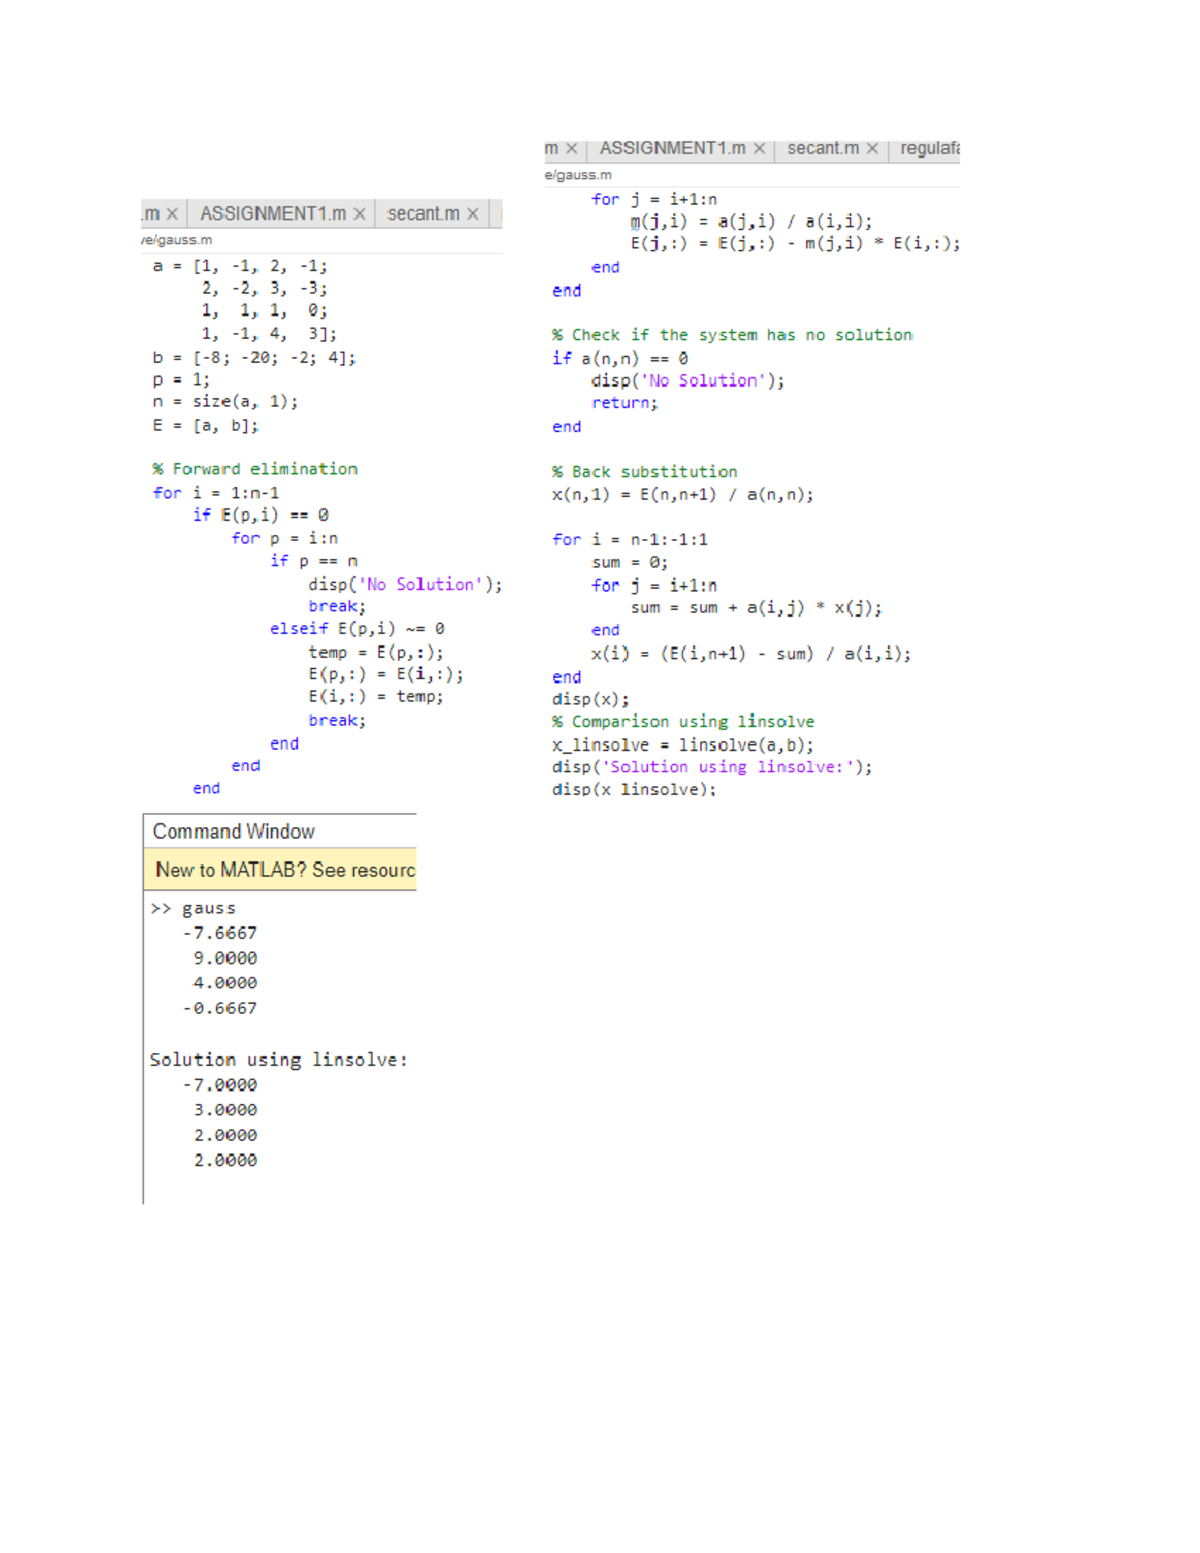This screenshot has width=1200, height=1553.
Task: Click line "disp('Solution using linsolve:');"
Action: 712,767
